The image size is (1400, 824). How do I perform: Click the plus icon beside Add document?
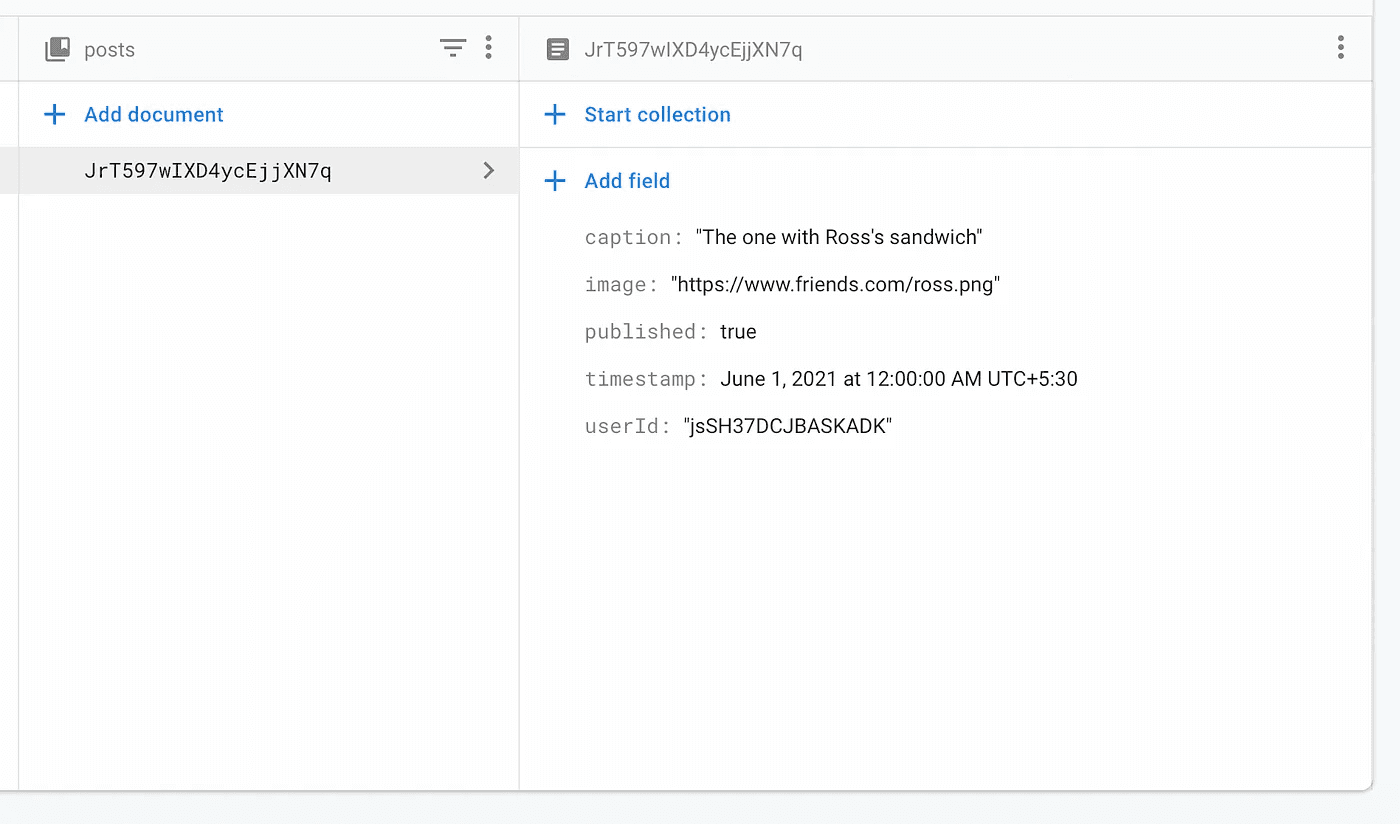(x=55, y=115)
